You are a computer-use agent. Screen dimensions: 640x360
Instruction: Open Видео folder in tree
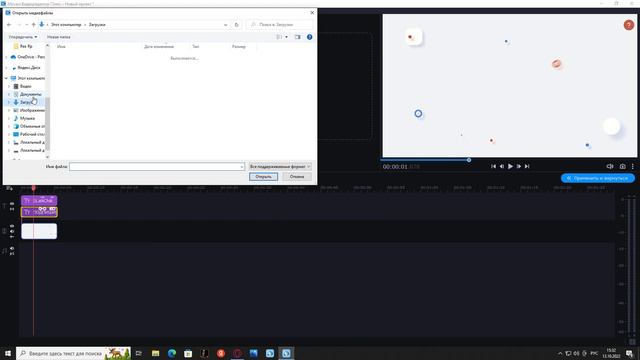[25, 87]
